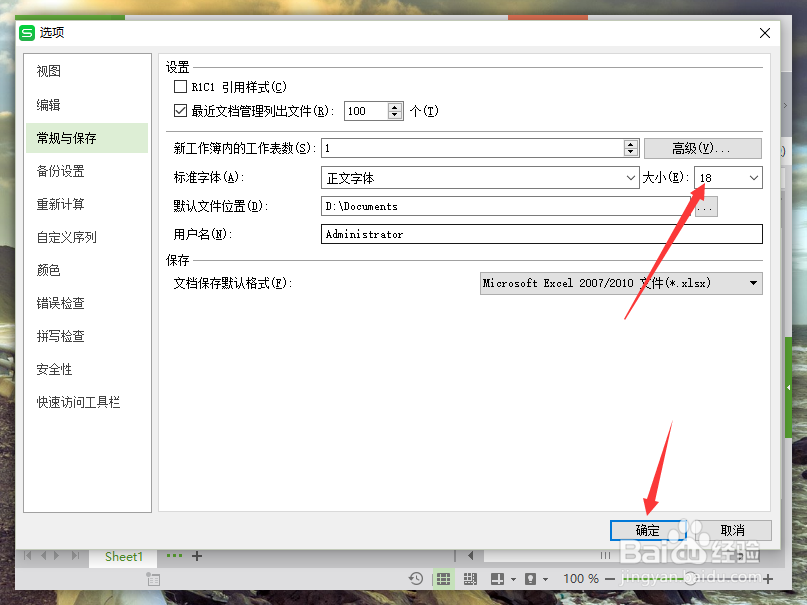Add a new sheet with the plus icon
807x605 pixels.
point(197,556)
